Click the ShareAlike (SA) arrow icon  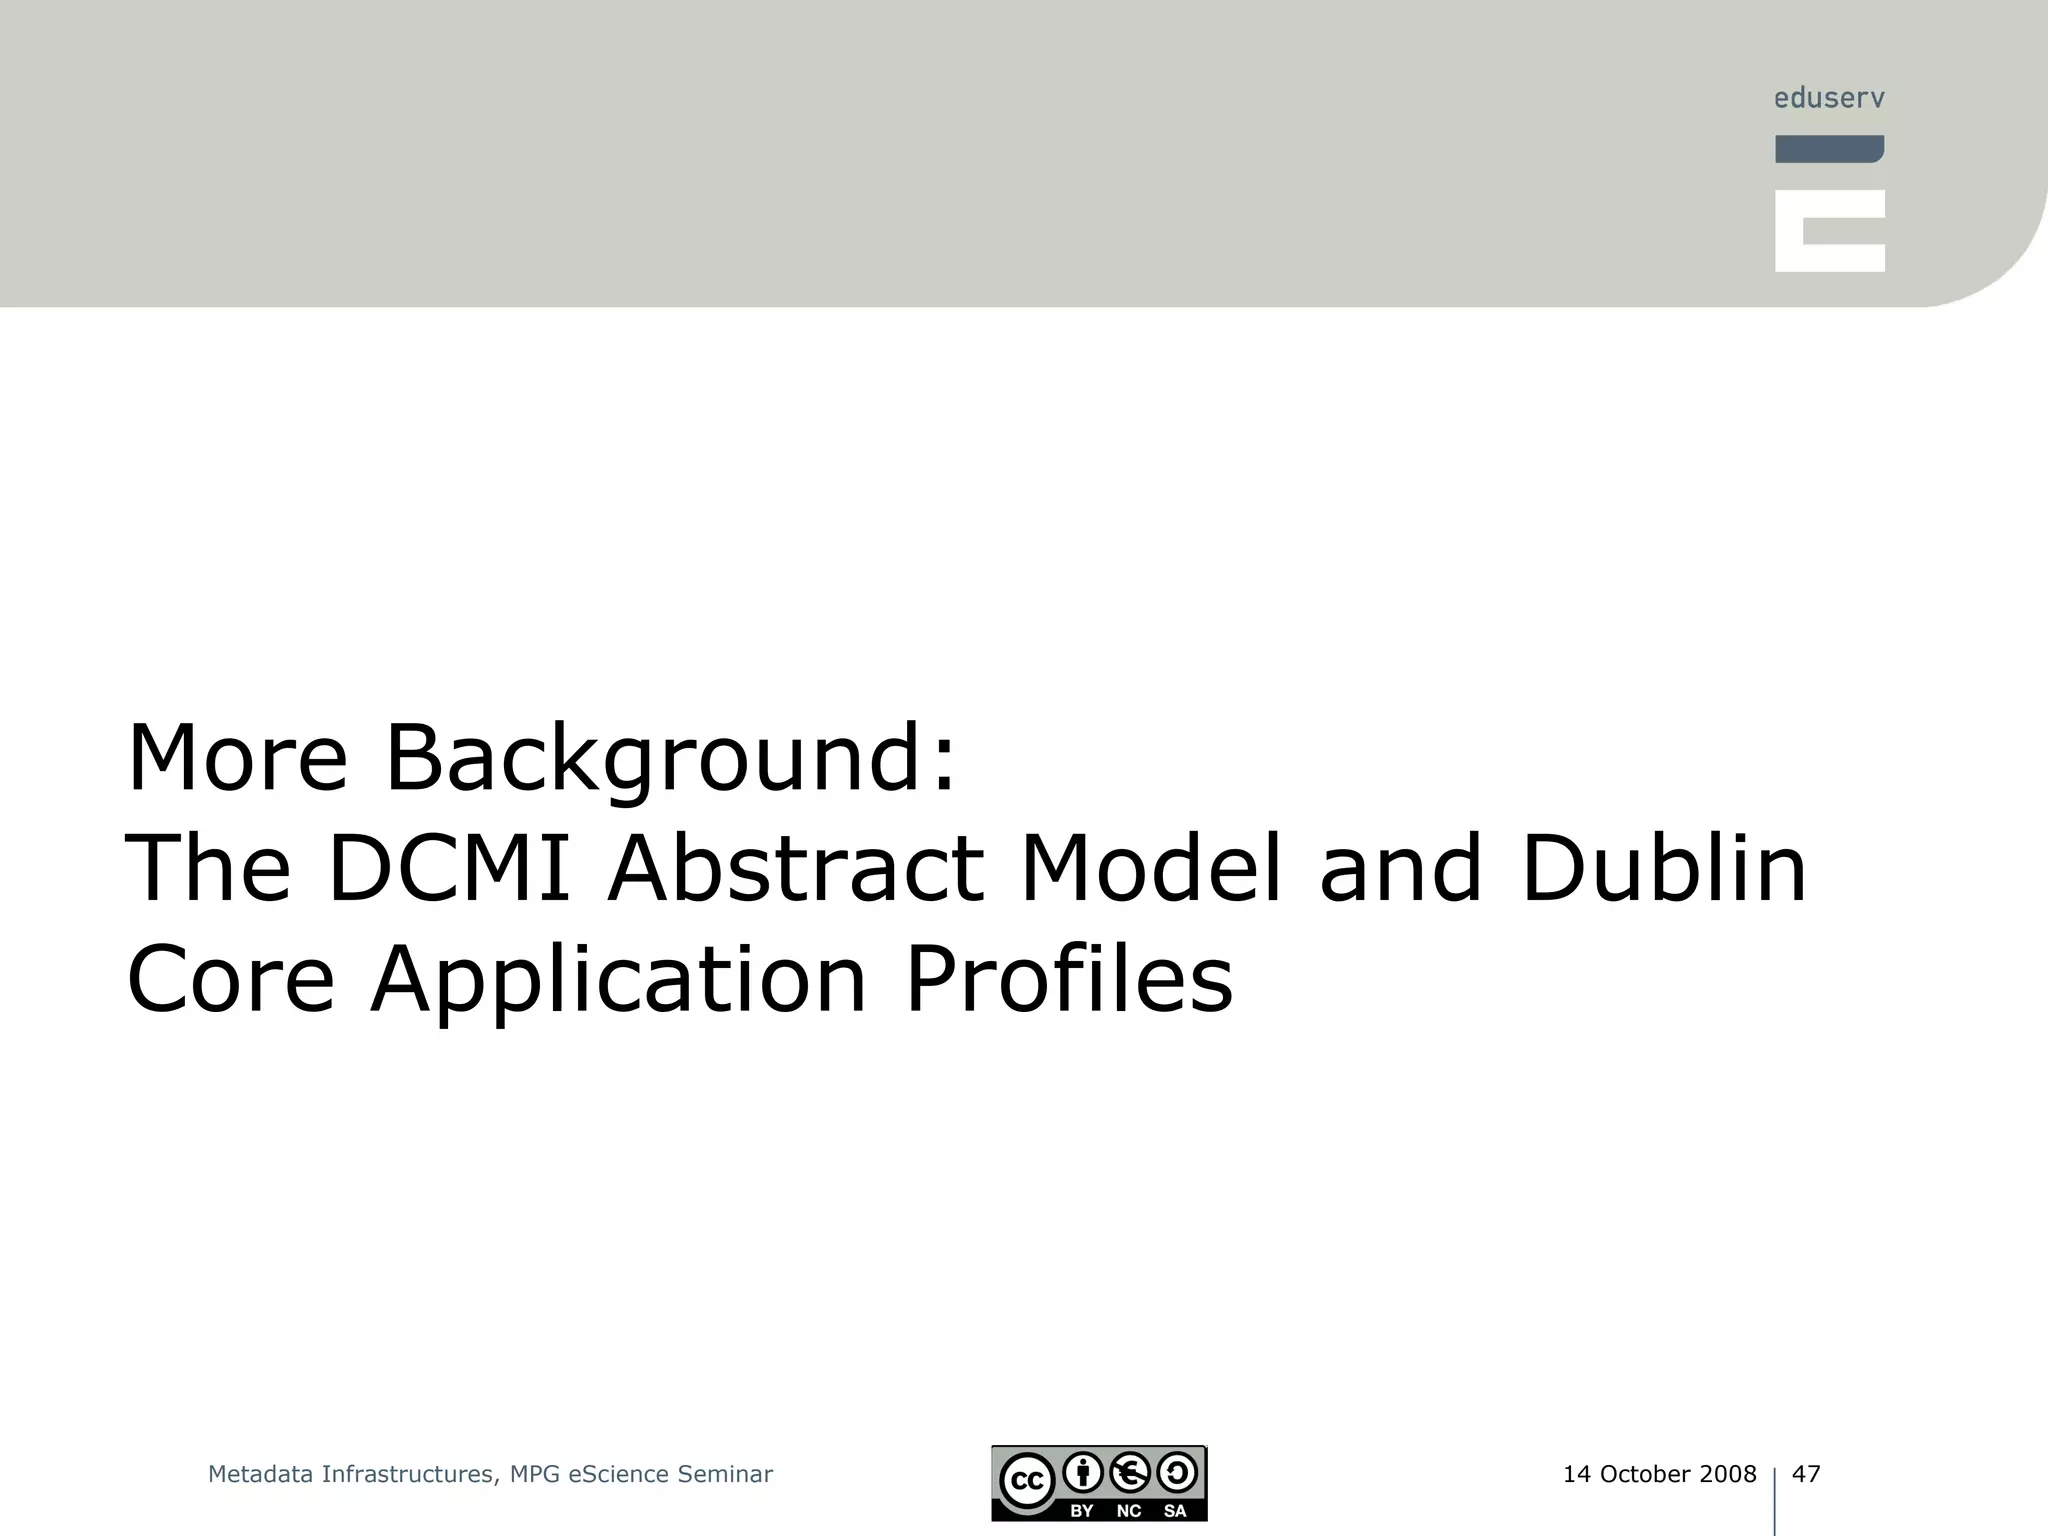pos(1177,1472)
